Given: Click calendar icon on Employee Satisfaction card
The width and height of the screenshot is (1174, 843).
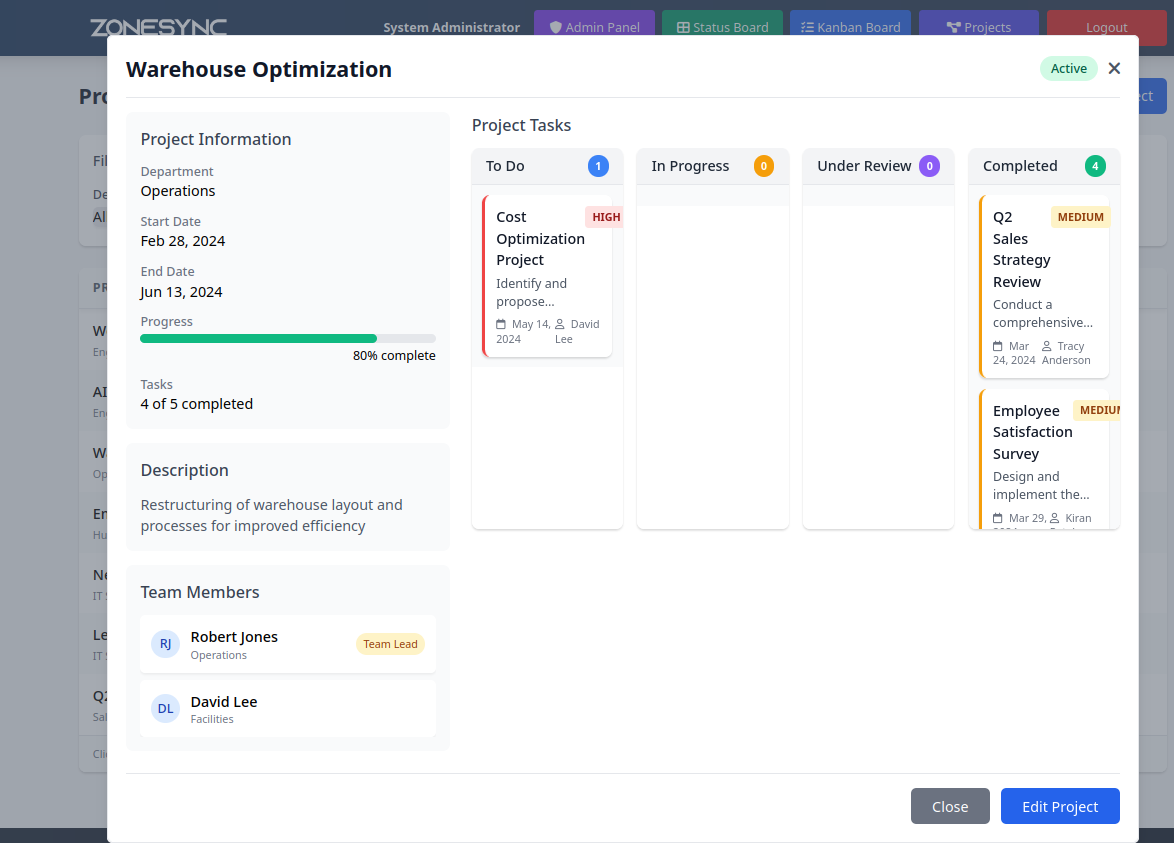Looking at the screenshot, I should coord(997,518).
